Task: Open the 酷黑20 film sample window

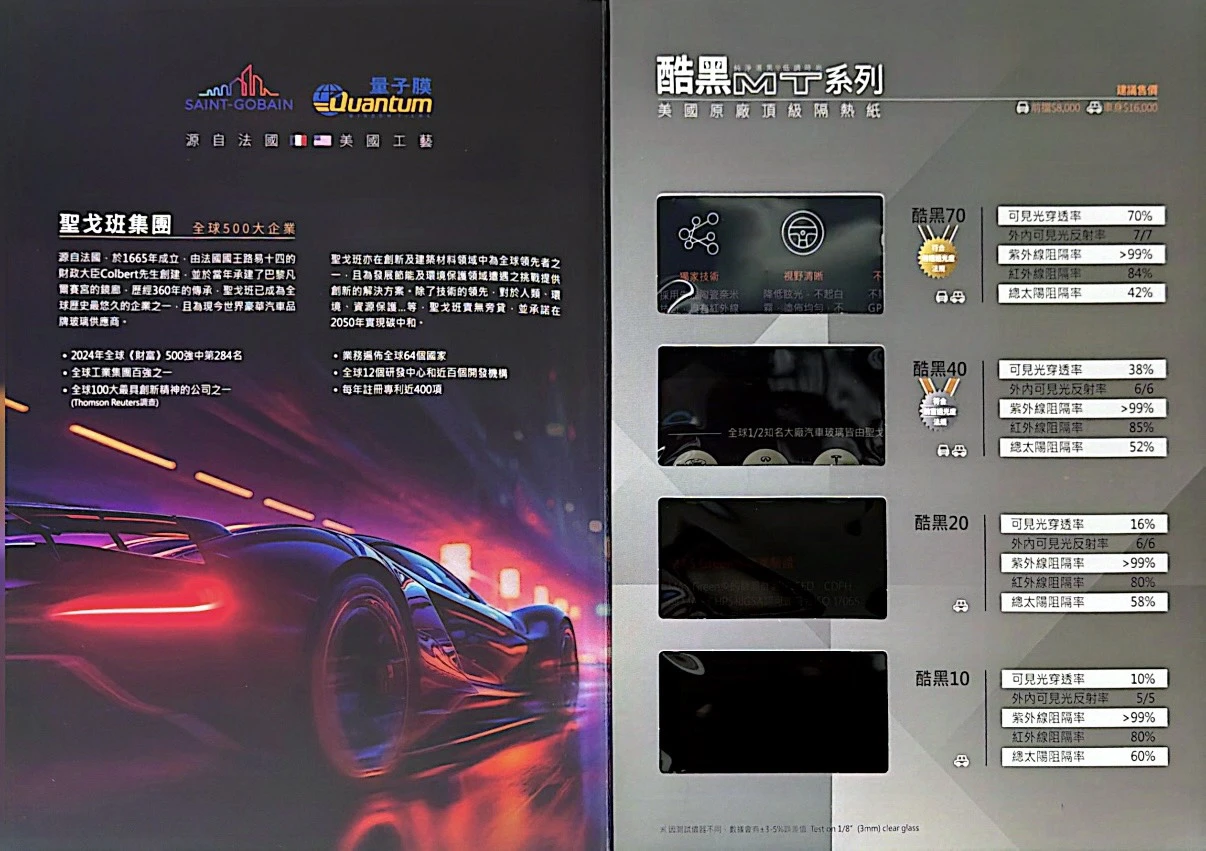Action: pos(772,558)
